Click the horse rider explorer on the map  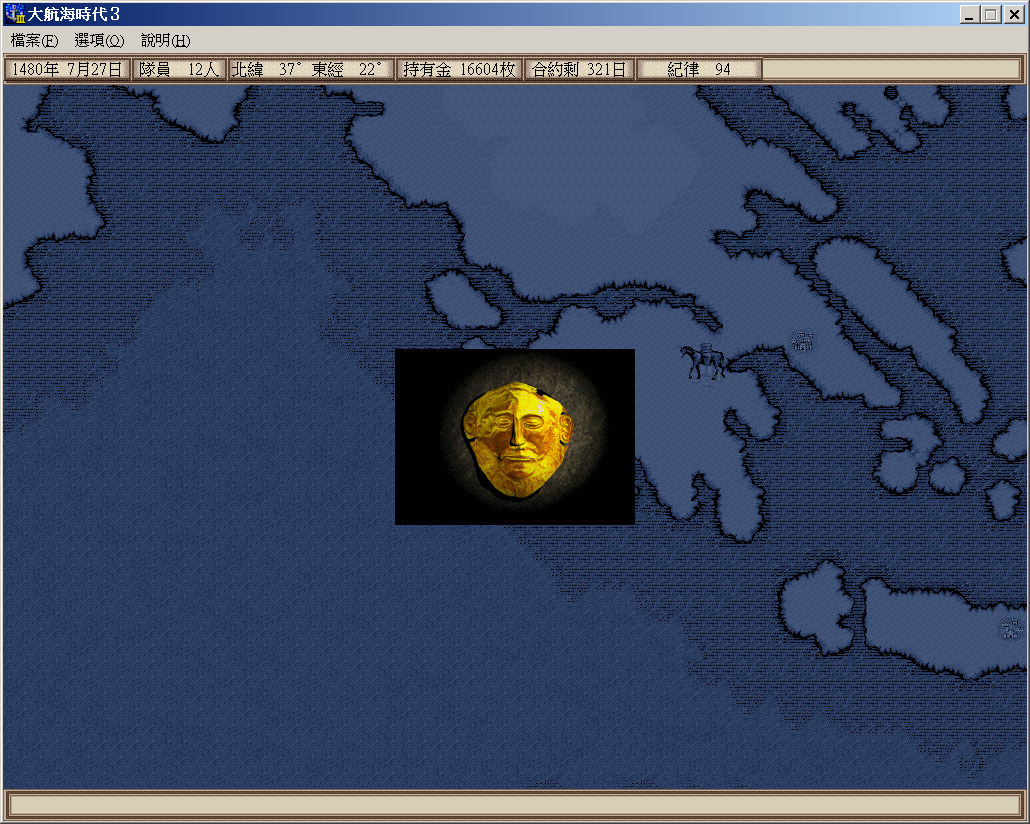pos(704,361)
